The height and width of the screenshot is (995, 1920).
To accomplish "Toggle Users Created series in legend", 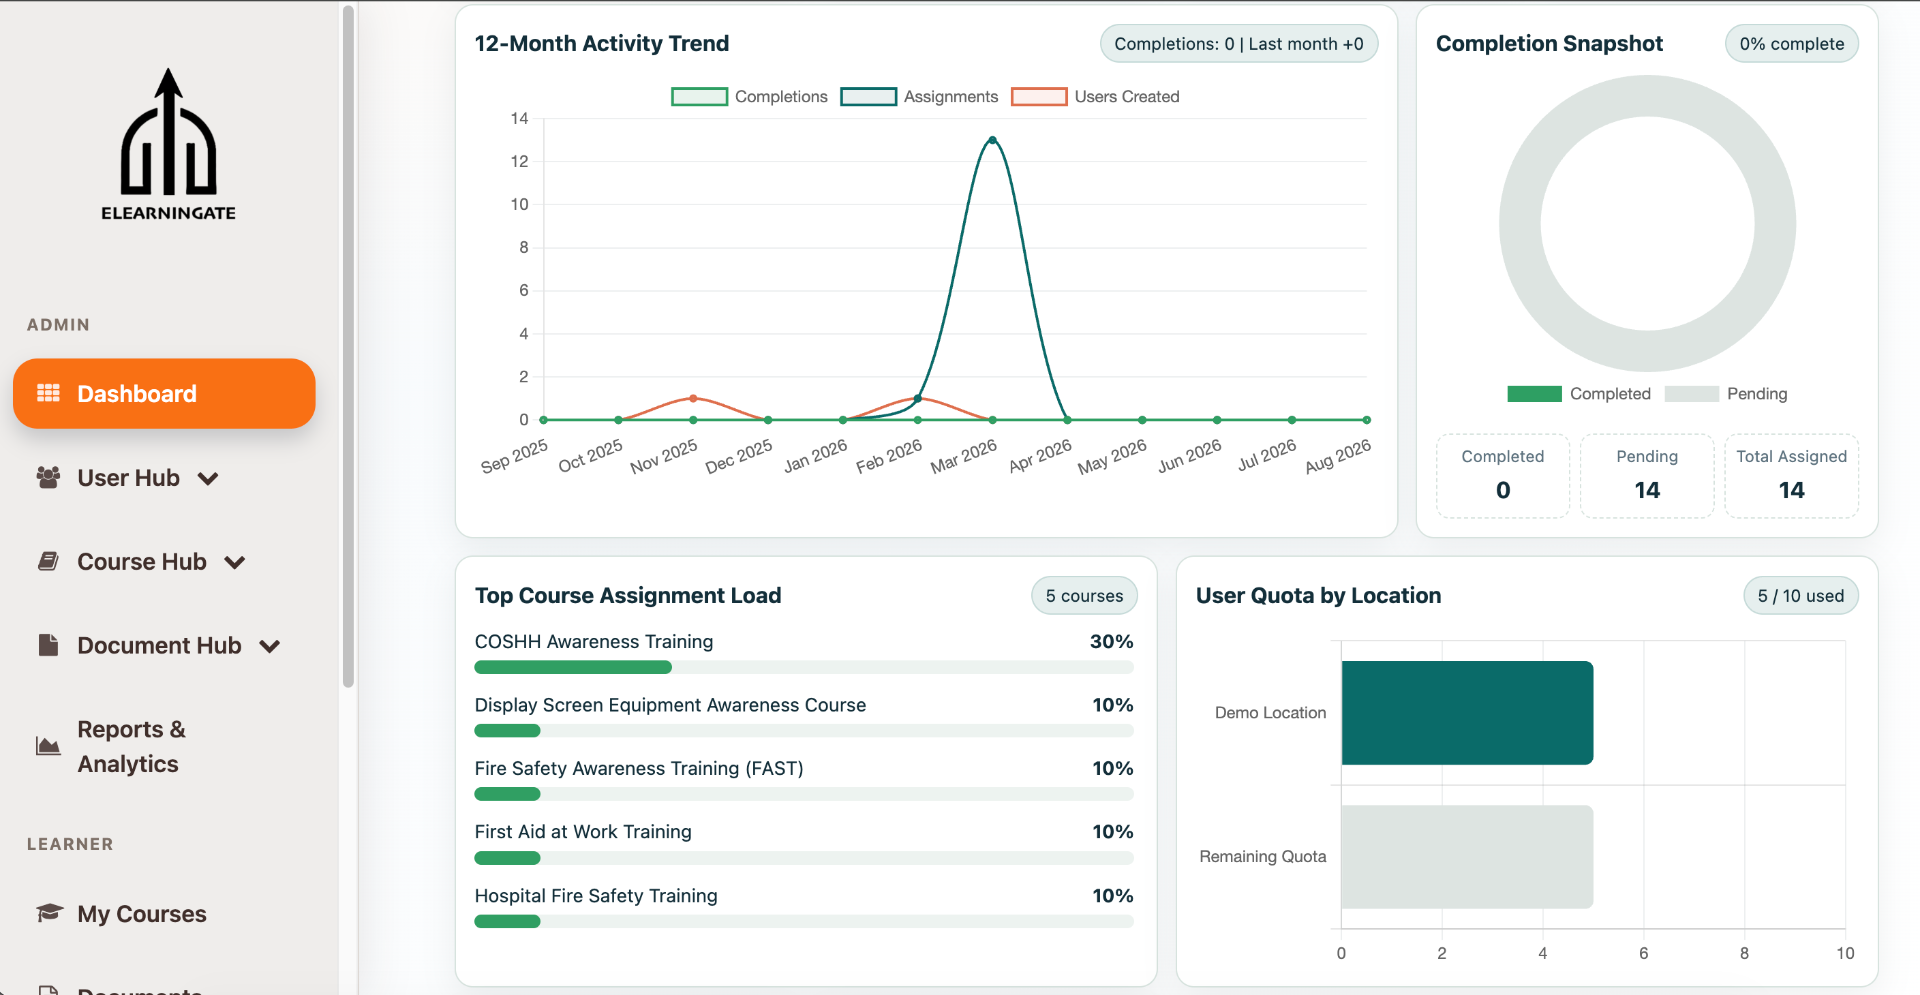I will (x=1095, y=96).
